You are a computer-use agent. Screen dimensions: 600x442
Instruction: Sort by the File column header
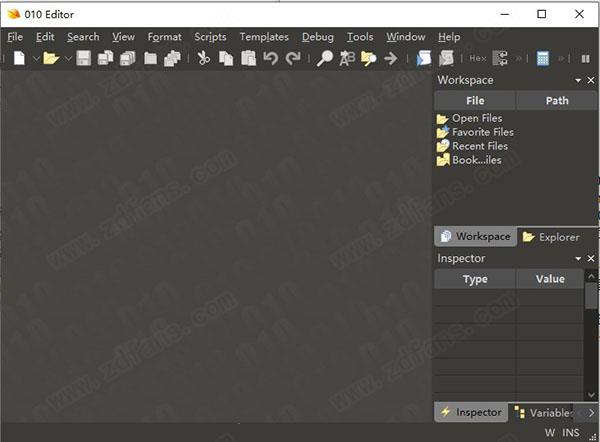pyautogui.click(x=475, y=101)
